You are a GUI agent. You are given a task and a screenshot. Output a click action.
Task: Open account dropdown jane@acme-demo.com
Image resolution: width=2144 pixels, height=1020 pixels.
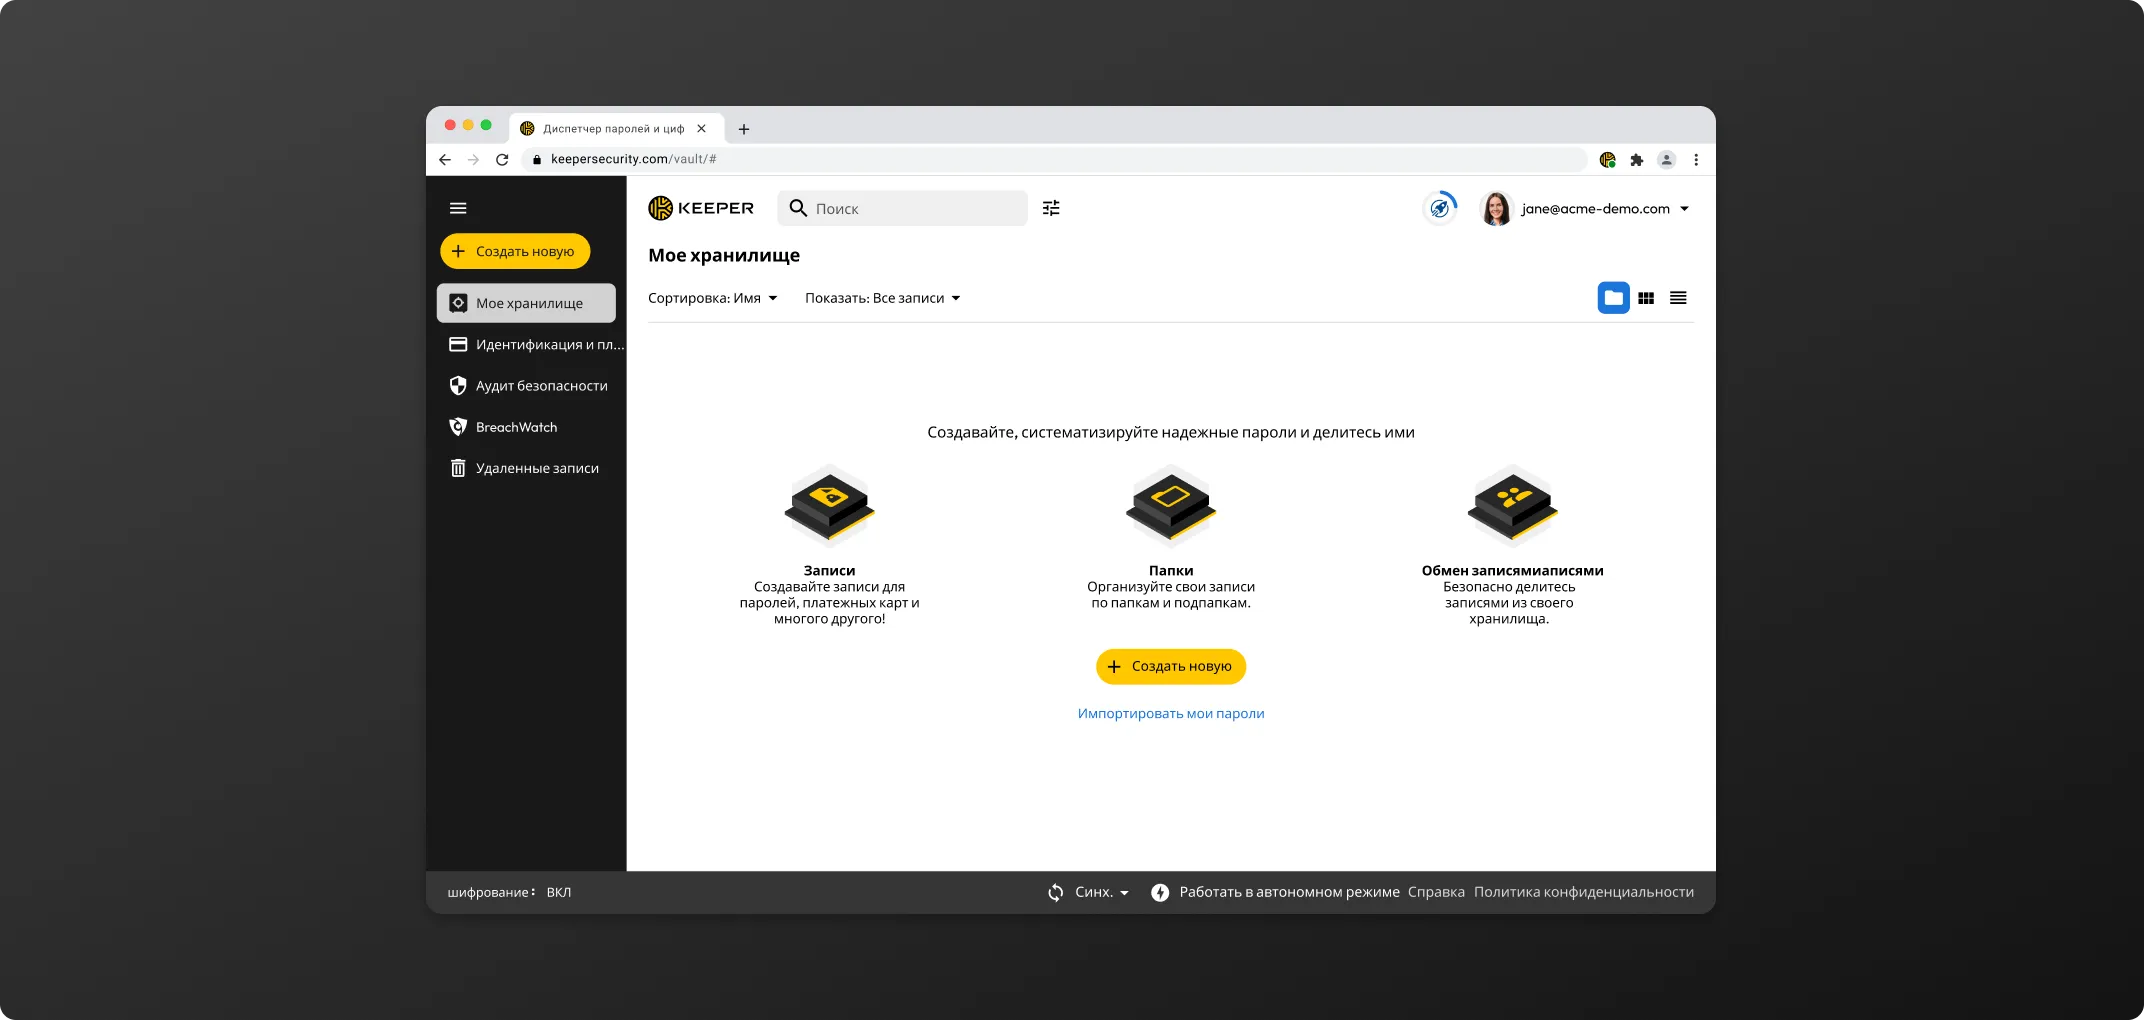(x=1604, y=208)
